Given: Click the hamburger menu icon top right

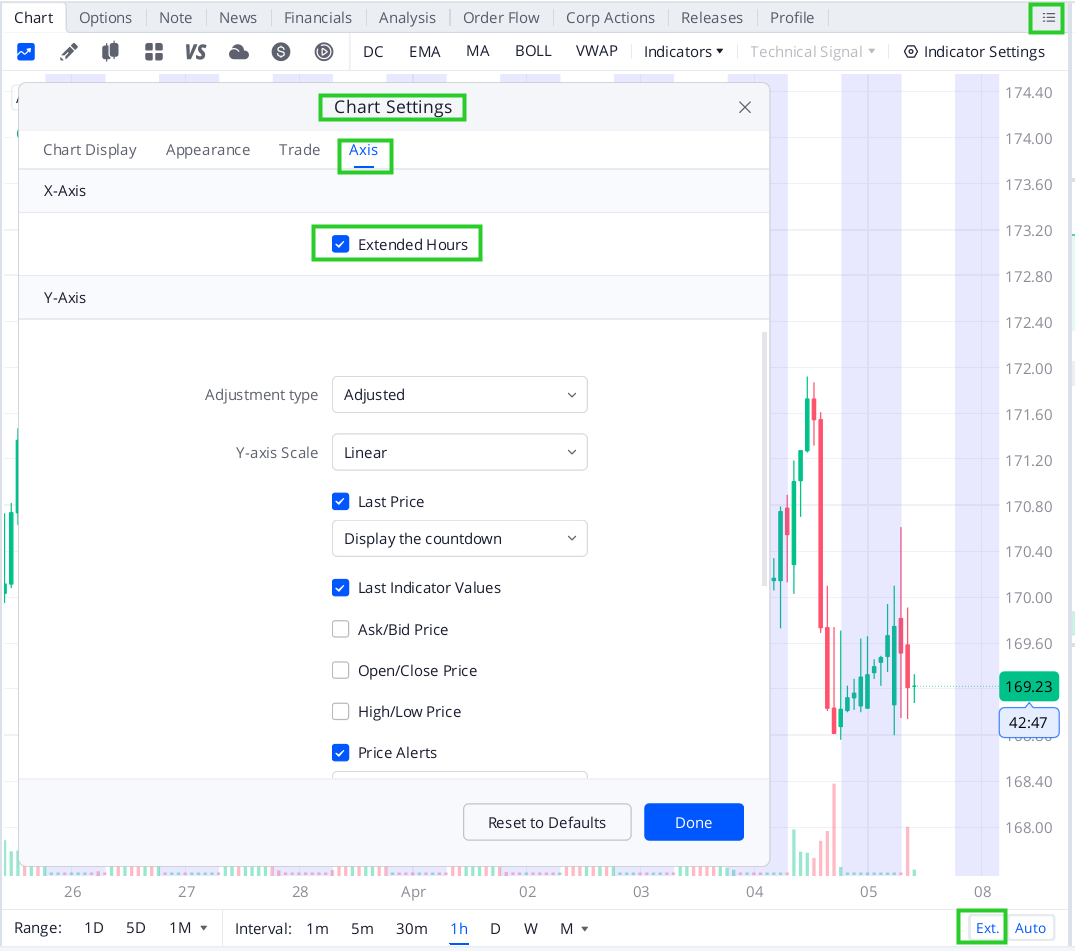Looking at the screenshot, I should coord(1046,18).
